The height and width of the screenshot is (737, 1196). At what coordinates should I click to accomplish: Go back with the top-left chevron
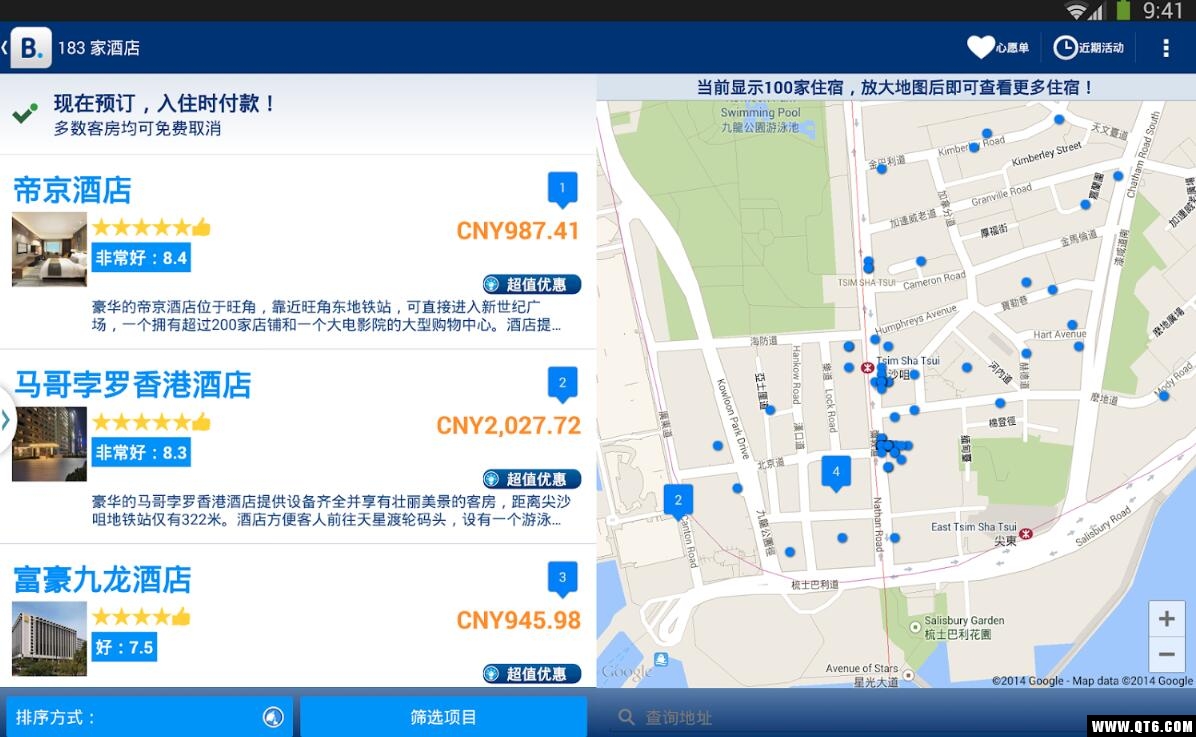pos(5,48)
